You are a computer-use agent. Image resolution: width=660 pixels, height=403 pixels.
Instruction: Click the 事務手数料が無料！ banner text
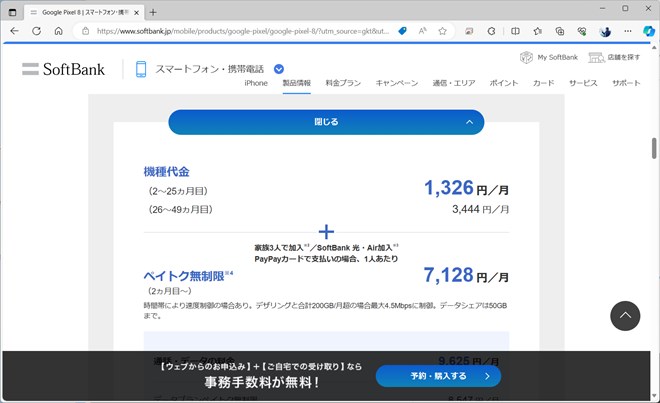262,382
